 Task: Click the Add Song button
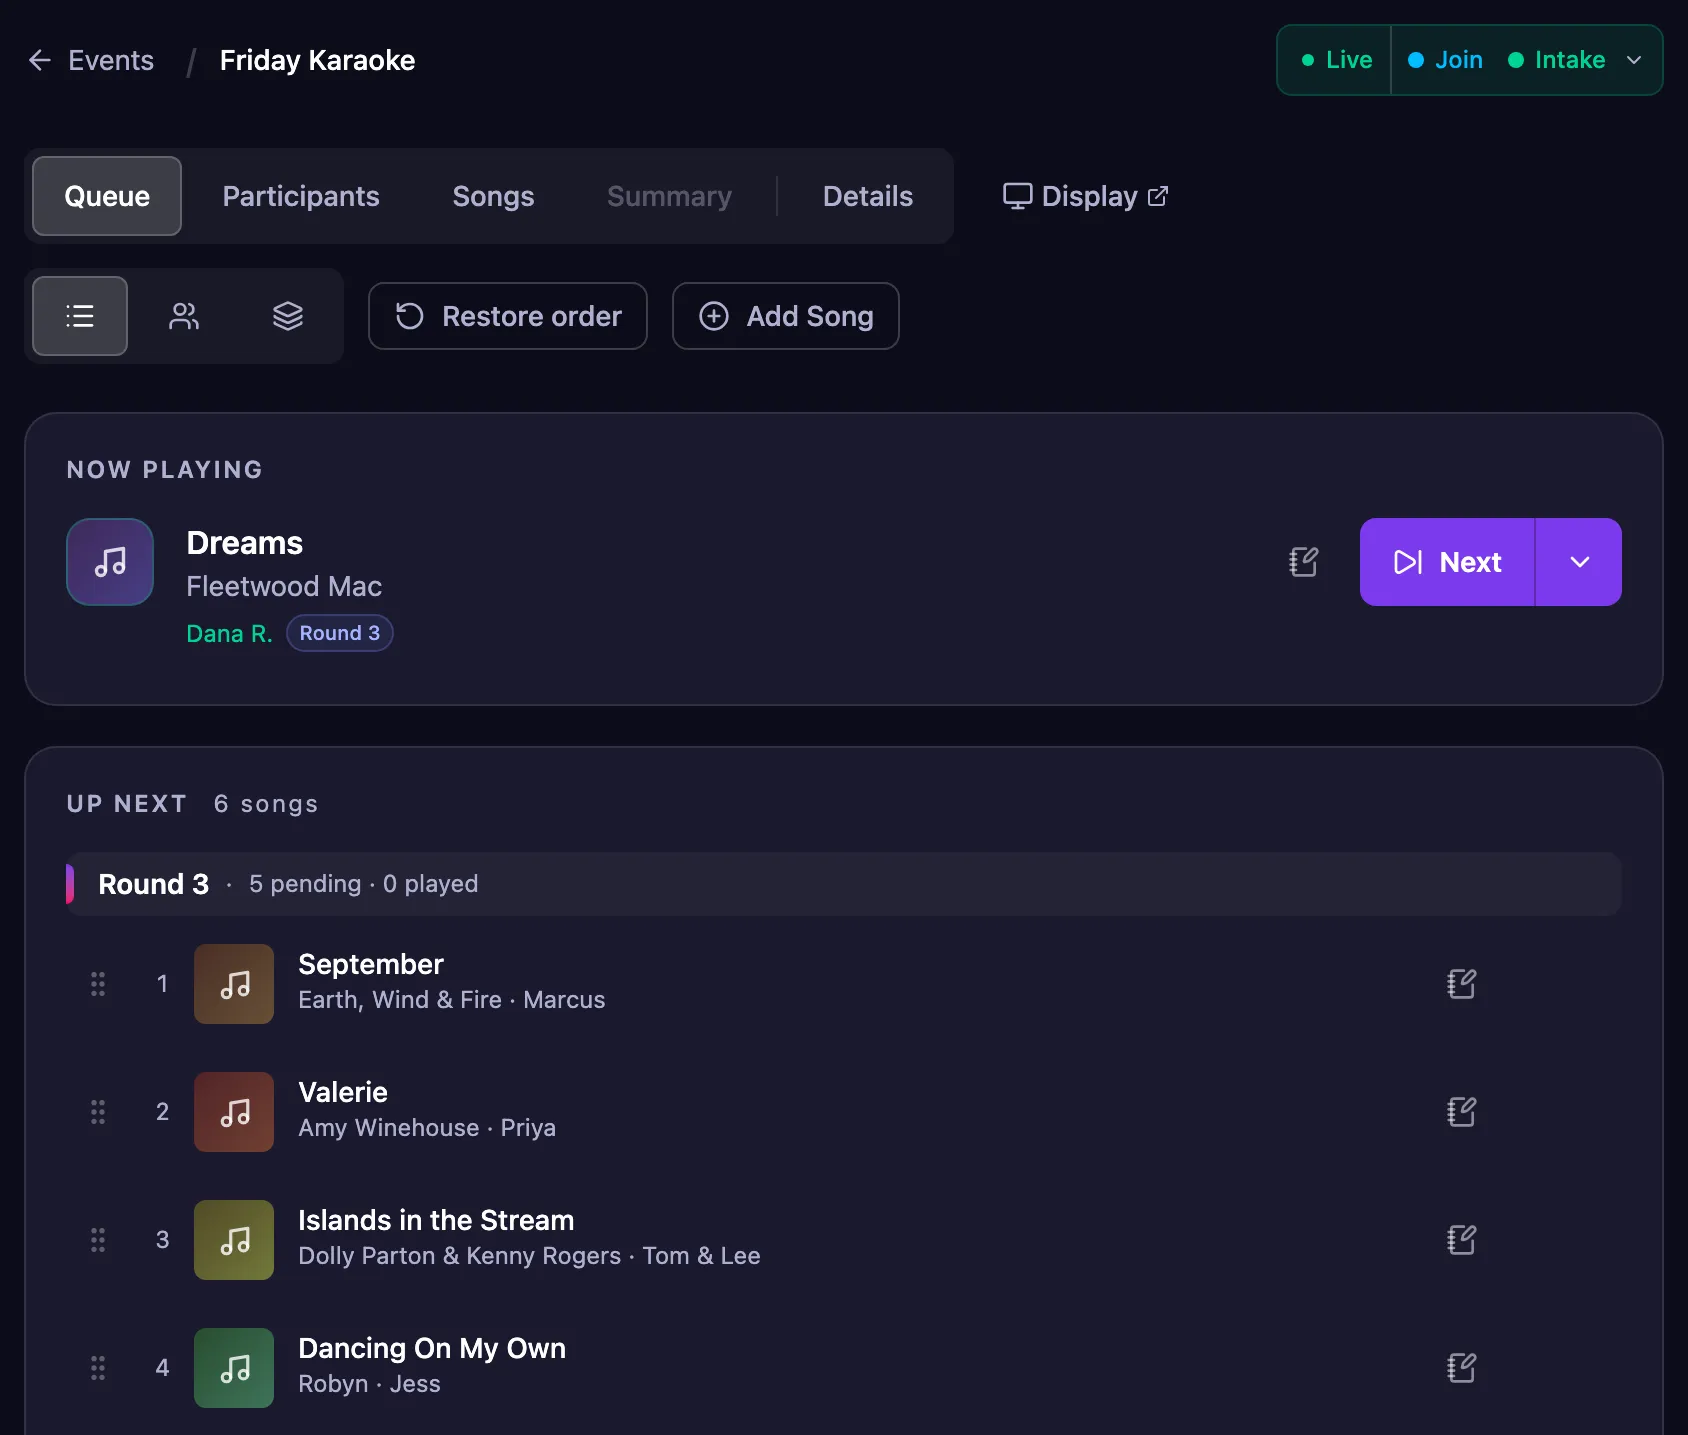(x=786, y=316)
